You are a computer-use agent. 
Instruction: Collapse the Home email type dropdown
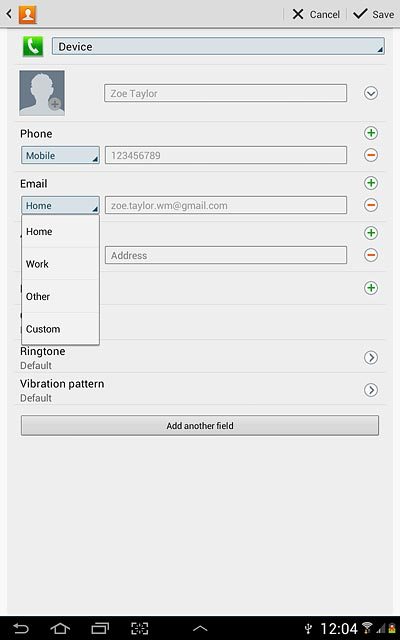pyautogui.click(x=60, y=205)
